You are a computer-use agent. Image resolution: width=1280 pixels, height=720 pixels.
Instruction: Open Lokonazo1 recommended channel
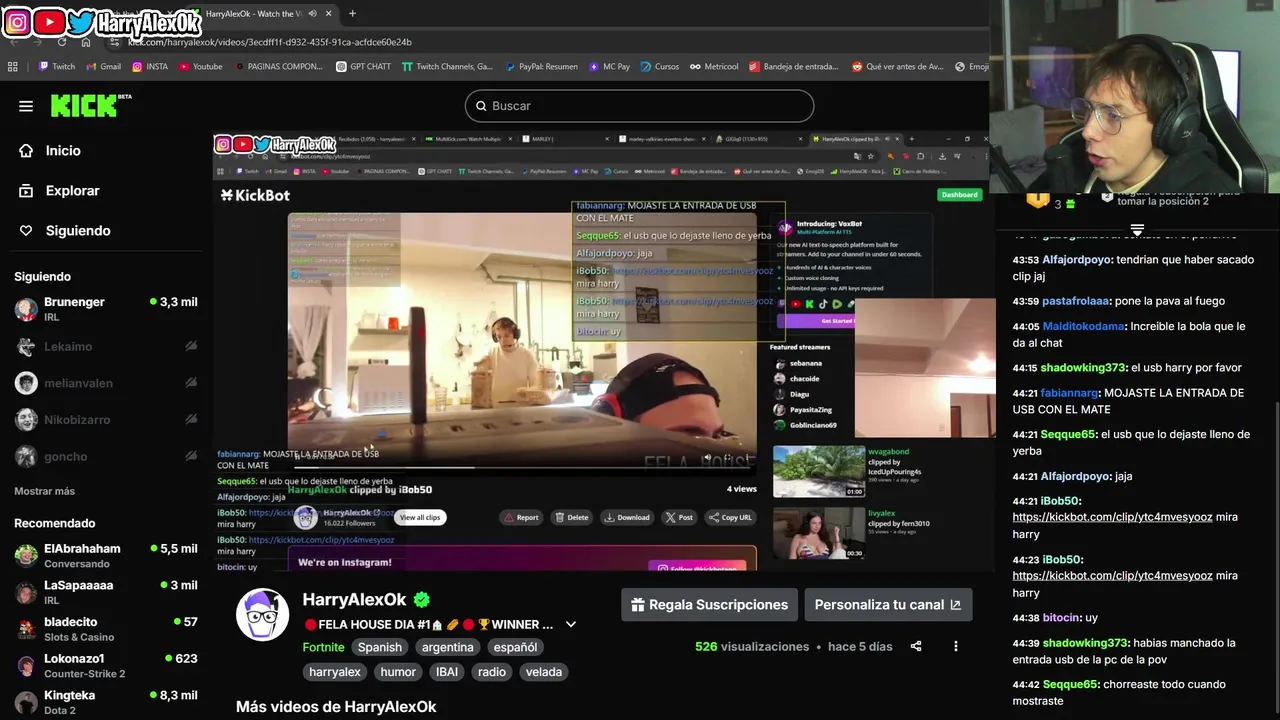tap(105, 666)
